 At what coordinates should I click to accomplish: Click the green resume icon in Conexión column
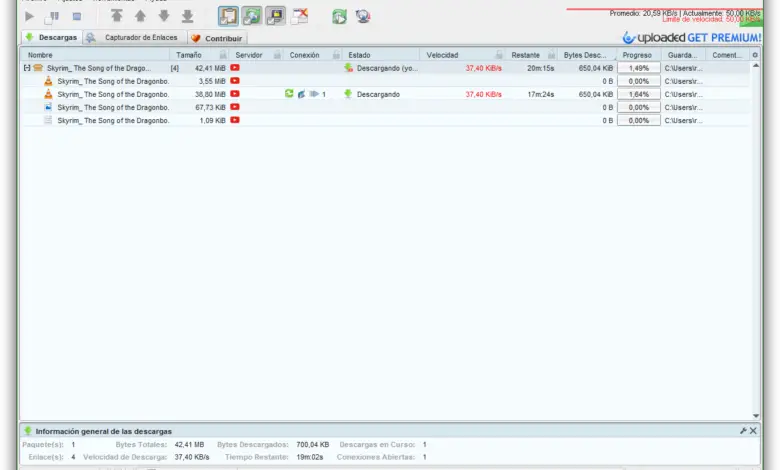pyautogui.click(x=289, y=94)
